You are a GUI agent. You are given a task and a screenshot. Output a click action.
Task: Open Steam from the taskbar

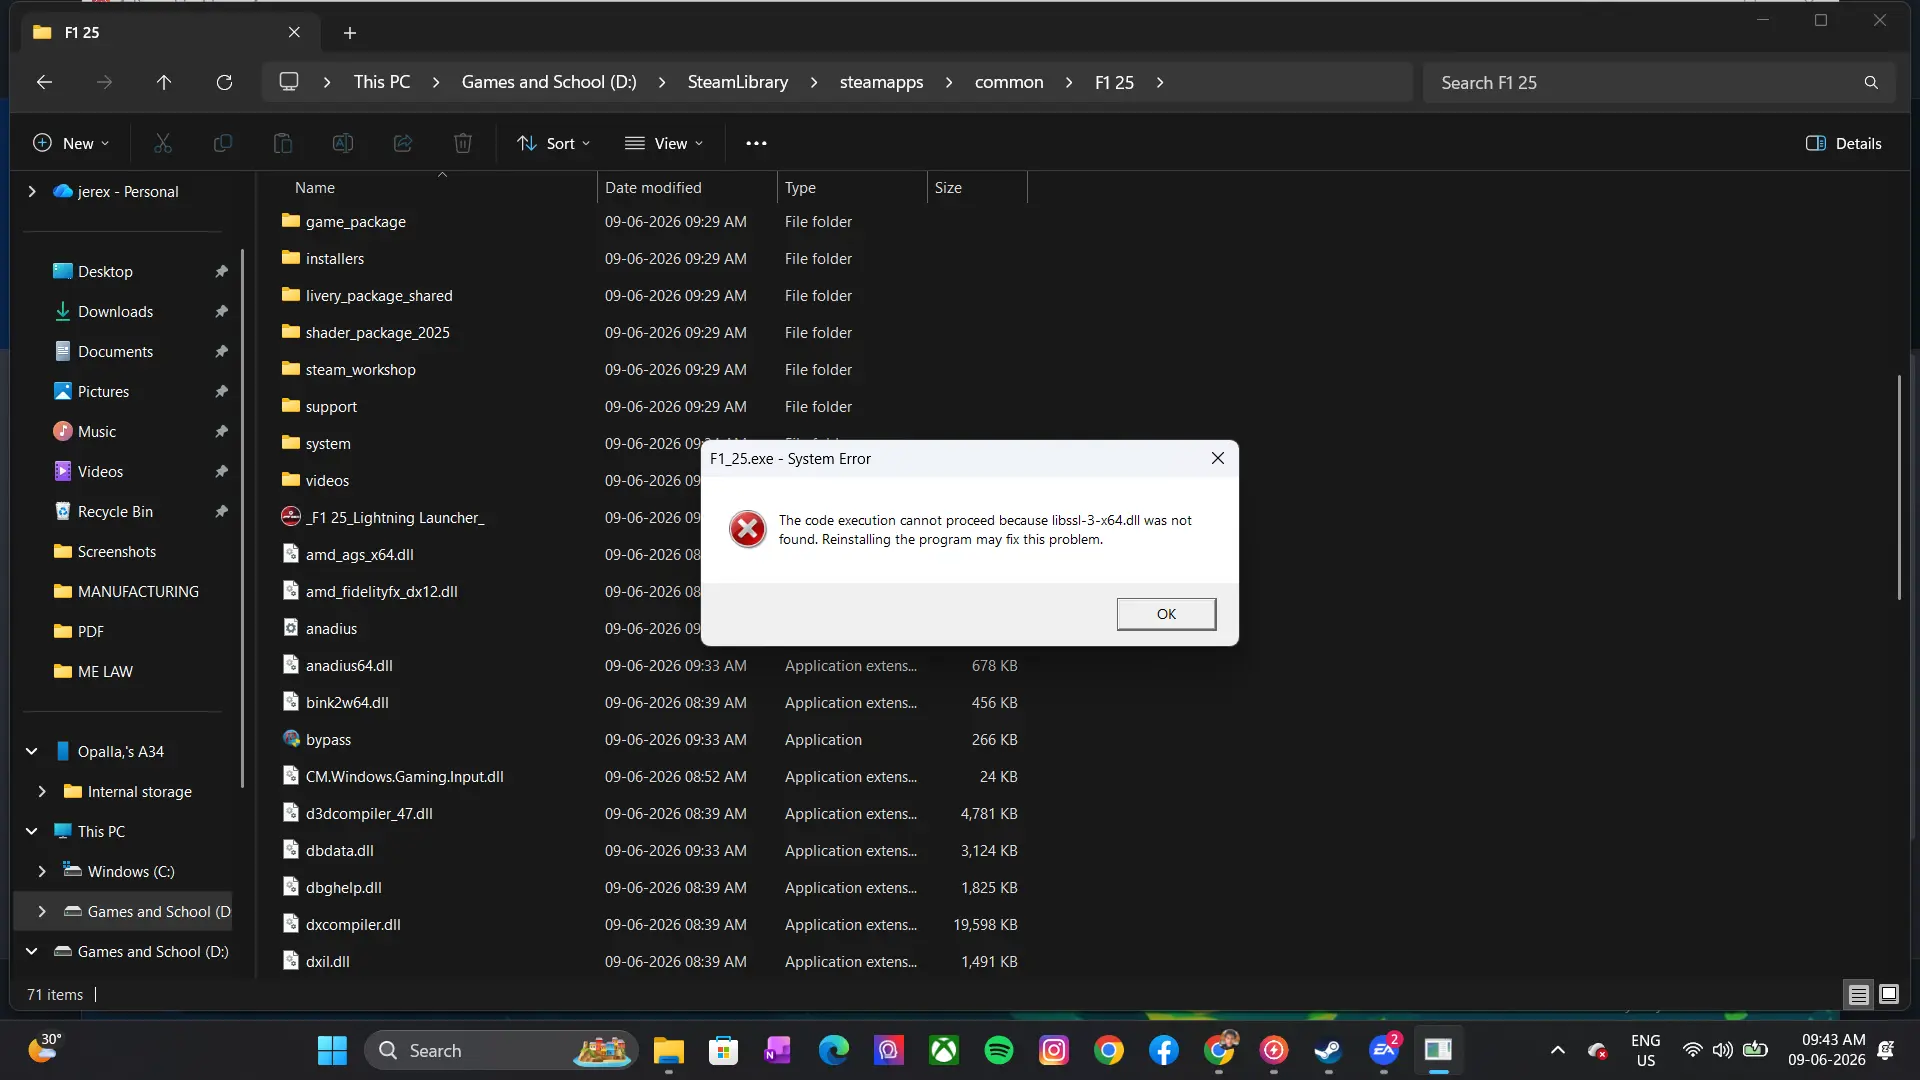tap(1328, 1050)
